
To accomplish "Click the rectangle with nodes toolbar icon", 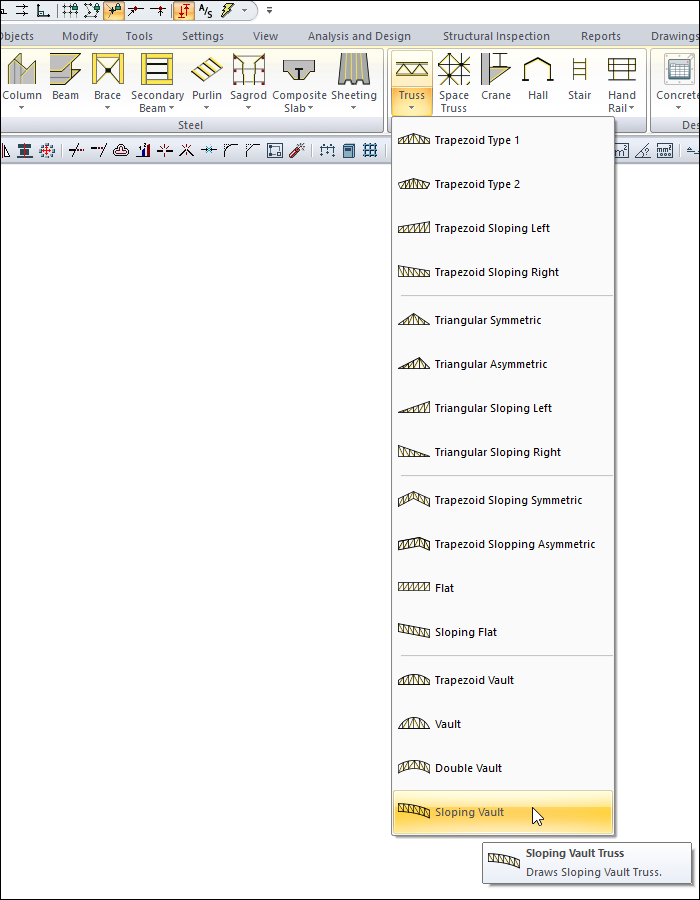I will pyautogui.click(x=275, y=150).
